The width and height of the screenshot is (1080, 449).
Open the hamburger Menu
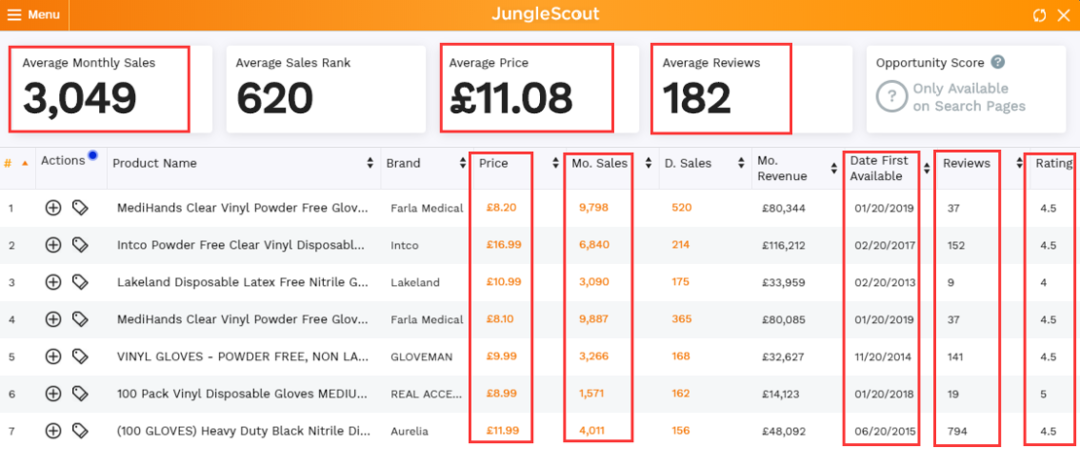point(34,15)
